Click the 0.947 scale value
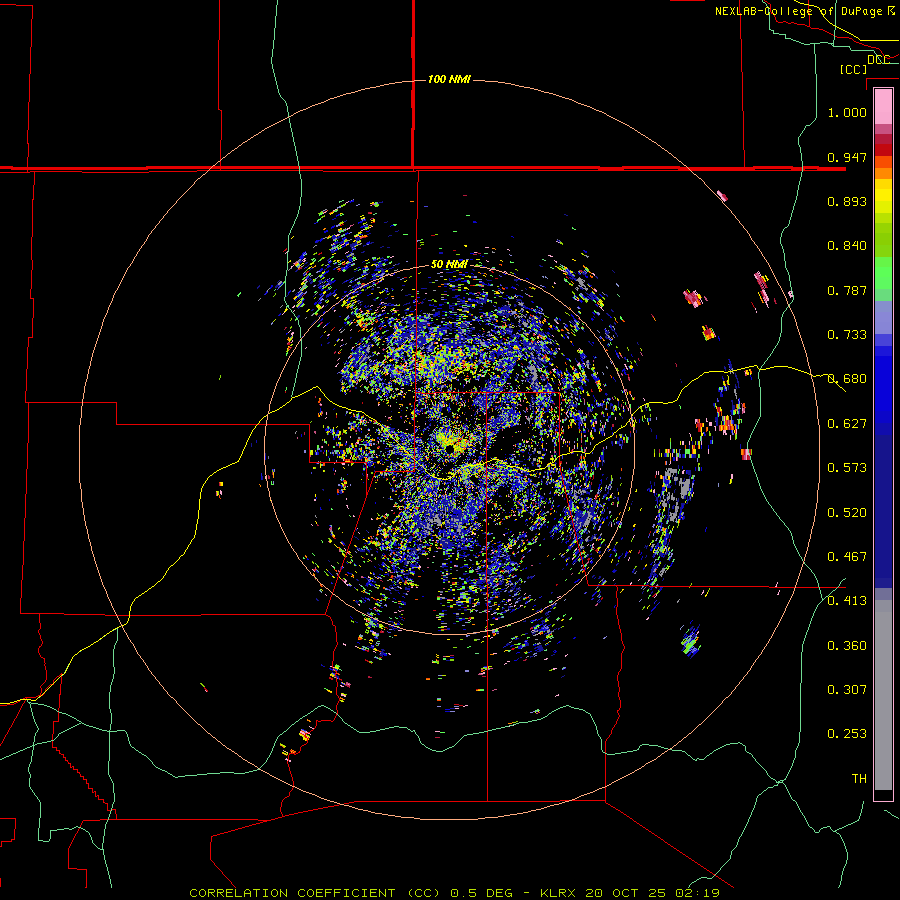 (847, 157)
